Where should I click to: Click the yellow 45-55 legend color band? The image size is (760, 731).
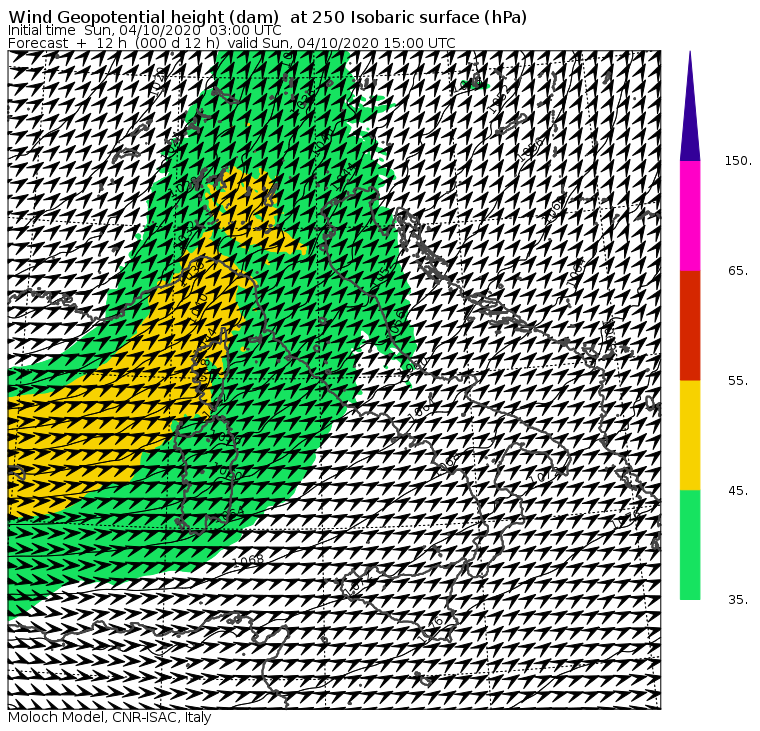[690, 435]
